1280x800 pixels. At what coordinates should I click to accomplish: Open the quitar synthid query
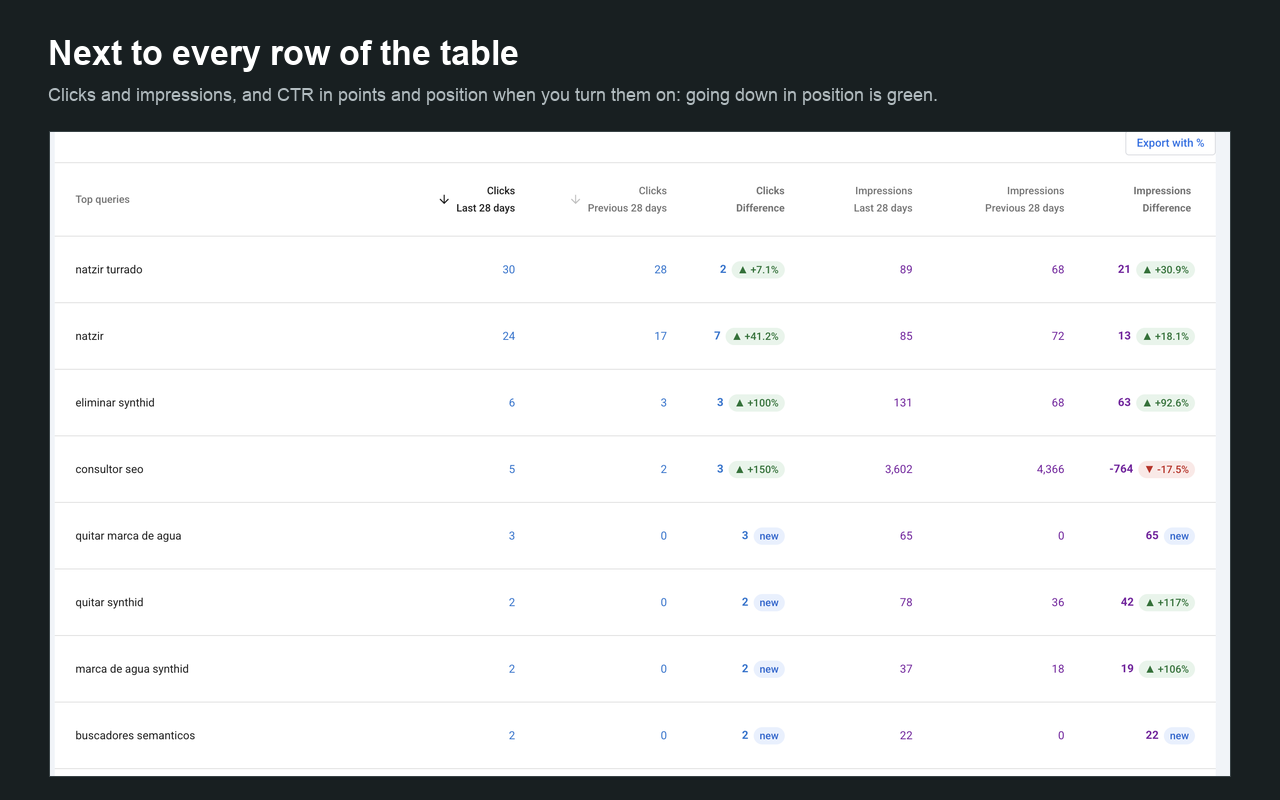109,602
